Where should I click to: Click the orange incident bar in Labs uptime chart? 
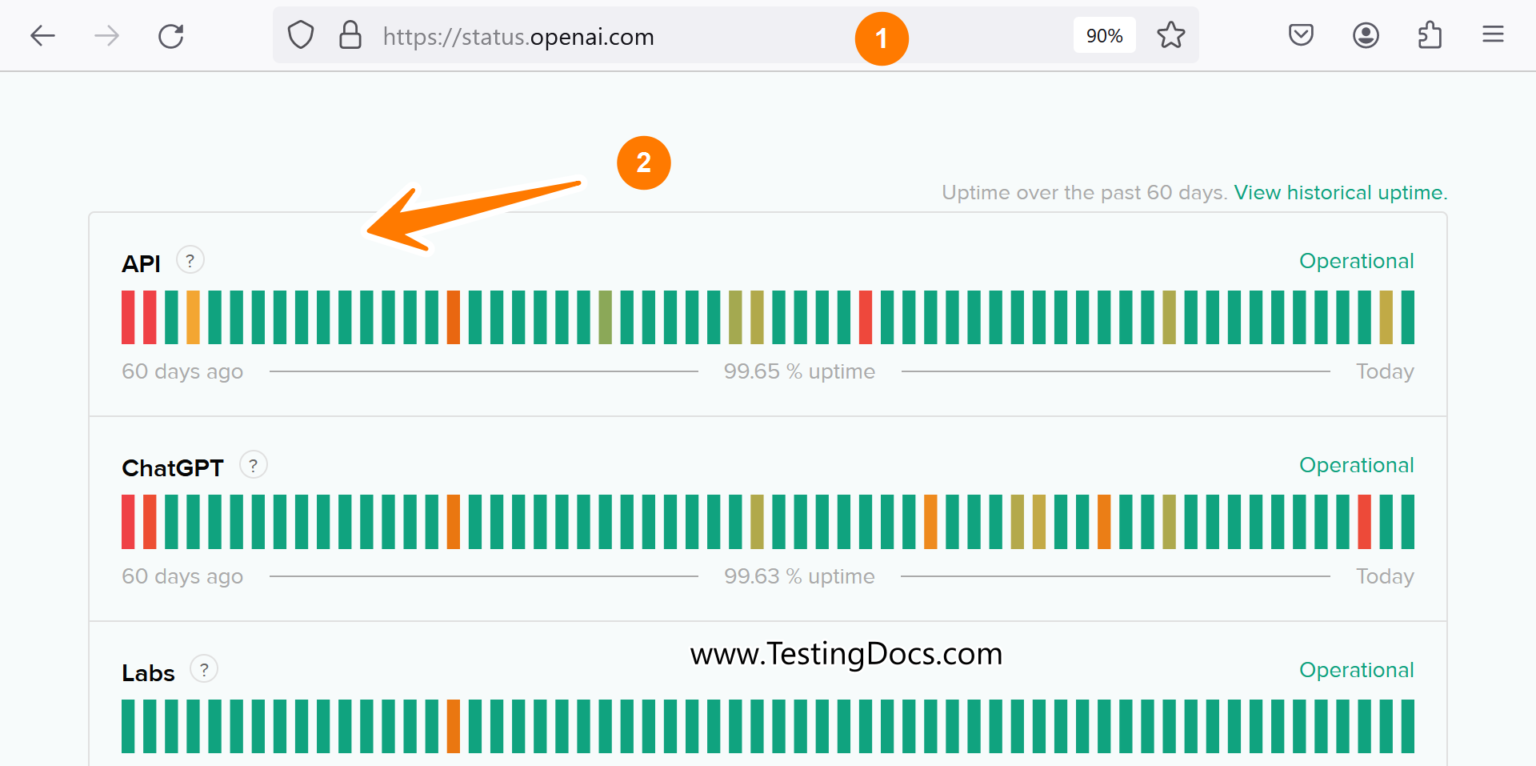[455, 727]
